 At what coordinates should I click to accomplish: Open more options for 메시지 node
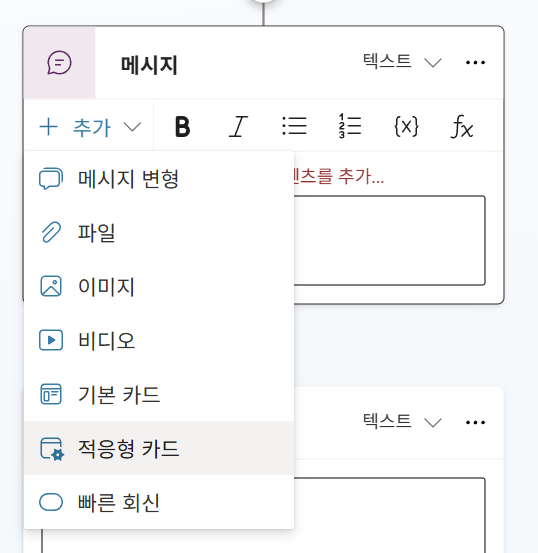(x=475, y=62)
